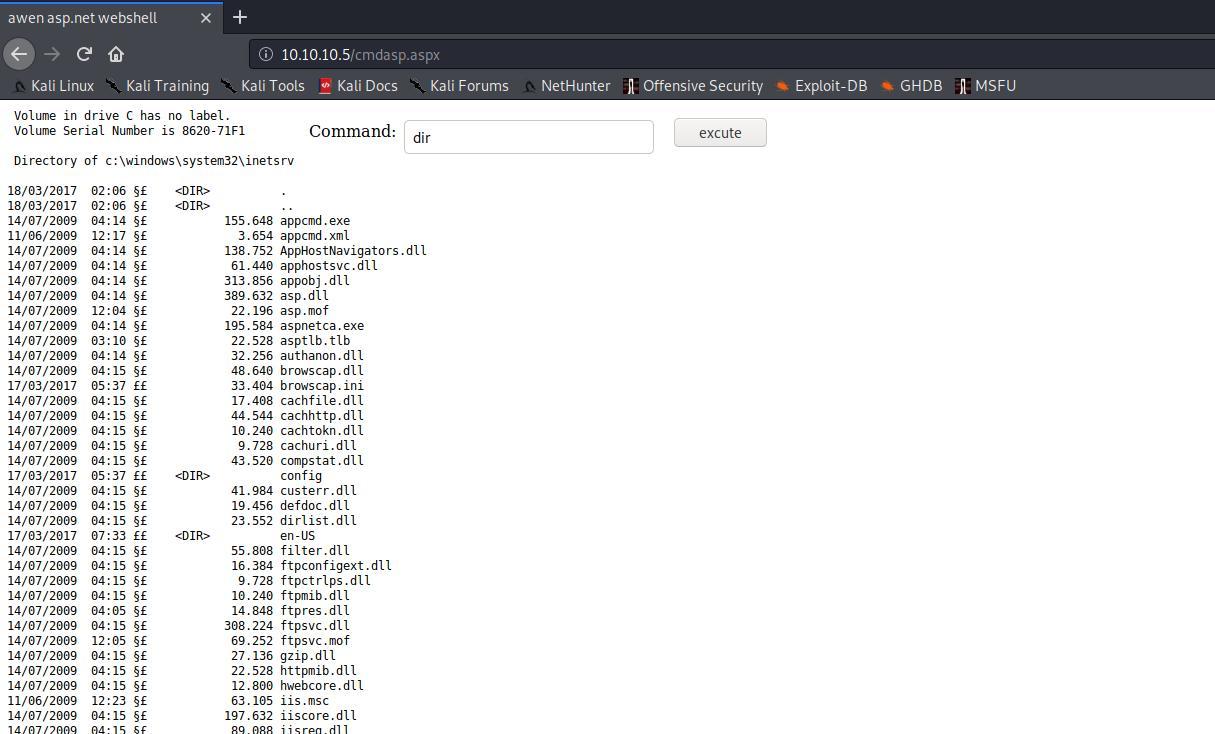Click the Command input field
Screen dimensions: 1215x734
pos(529,137)
